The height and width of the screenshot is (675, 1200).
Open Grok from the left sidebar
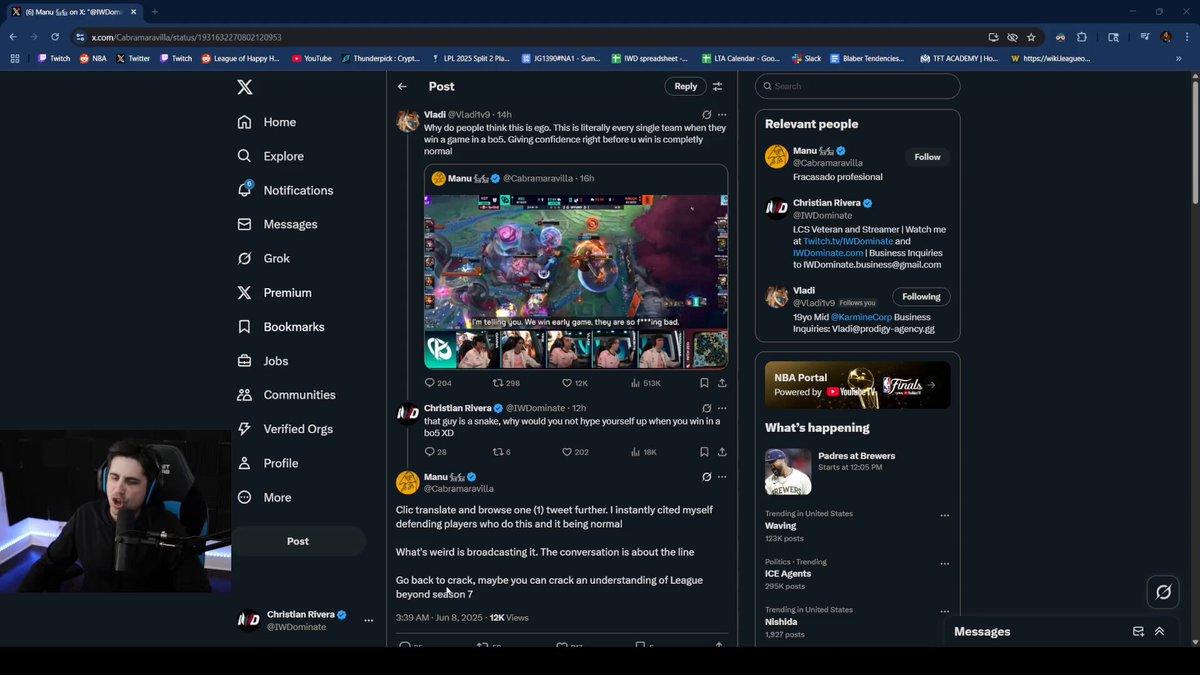[265, 258]
